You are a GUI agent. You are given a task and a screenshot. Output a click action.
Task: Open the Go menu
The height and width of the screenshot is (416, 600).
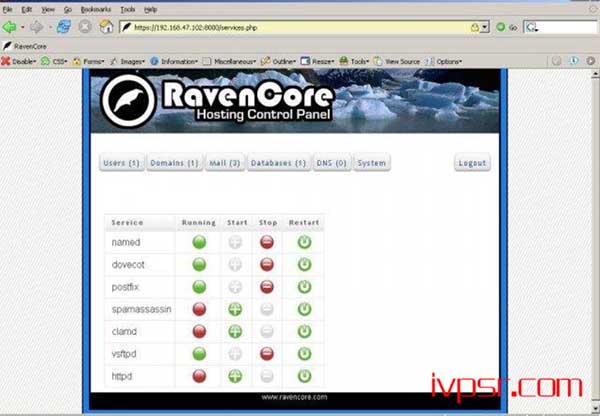pyautogui.click(x=68, y=10)
